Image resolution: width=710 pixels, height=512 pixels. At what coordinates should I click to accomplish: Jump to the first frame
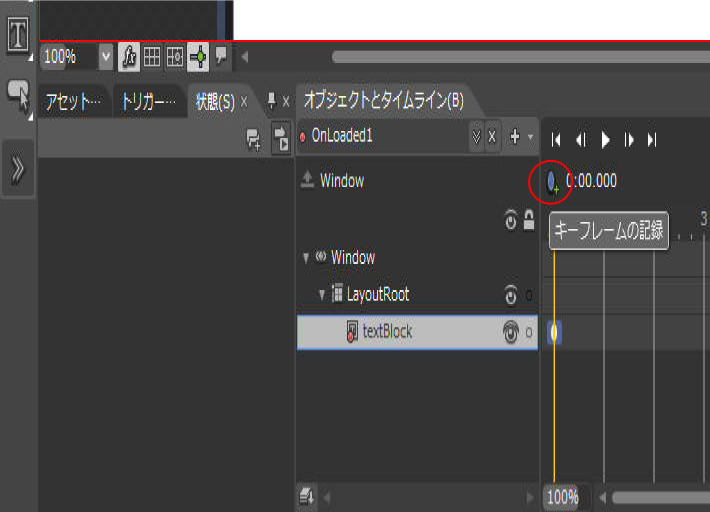click(557, 140)
